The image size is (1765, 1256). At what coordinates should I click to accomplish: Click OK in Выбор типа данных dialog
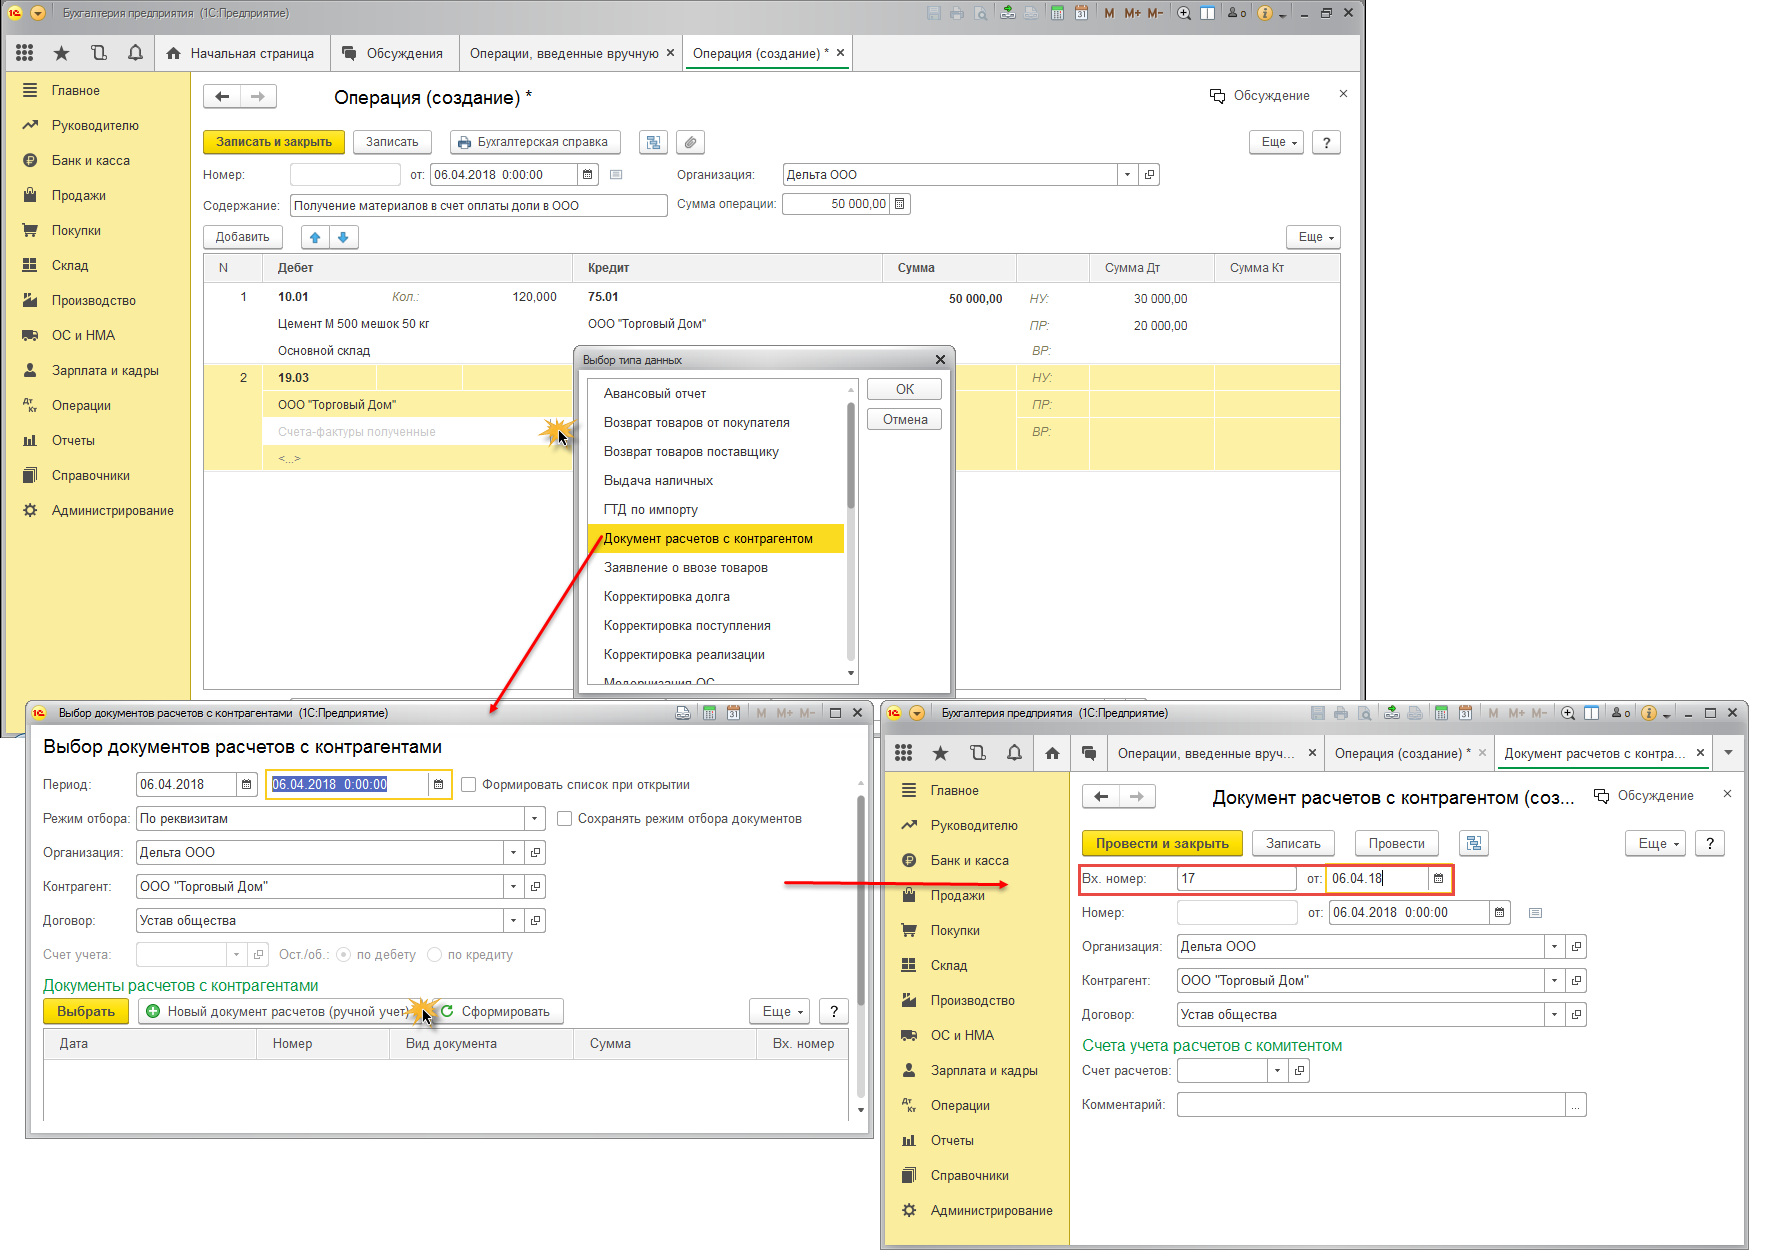coord(905,390)
